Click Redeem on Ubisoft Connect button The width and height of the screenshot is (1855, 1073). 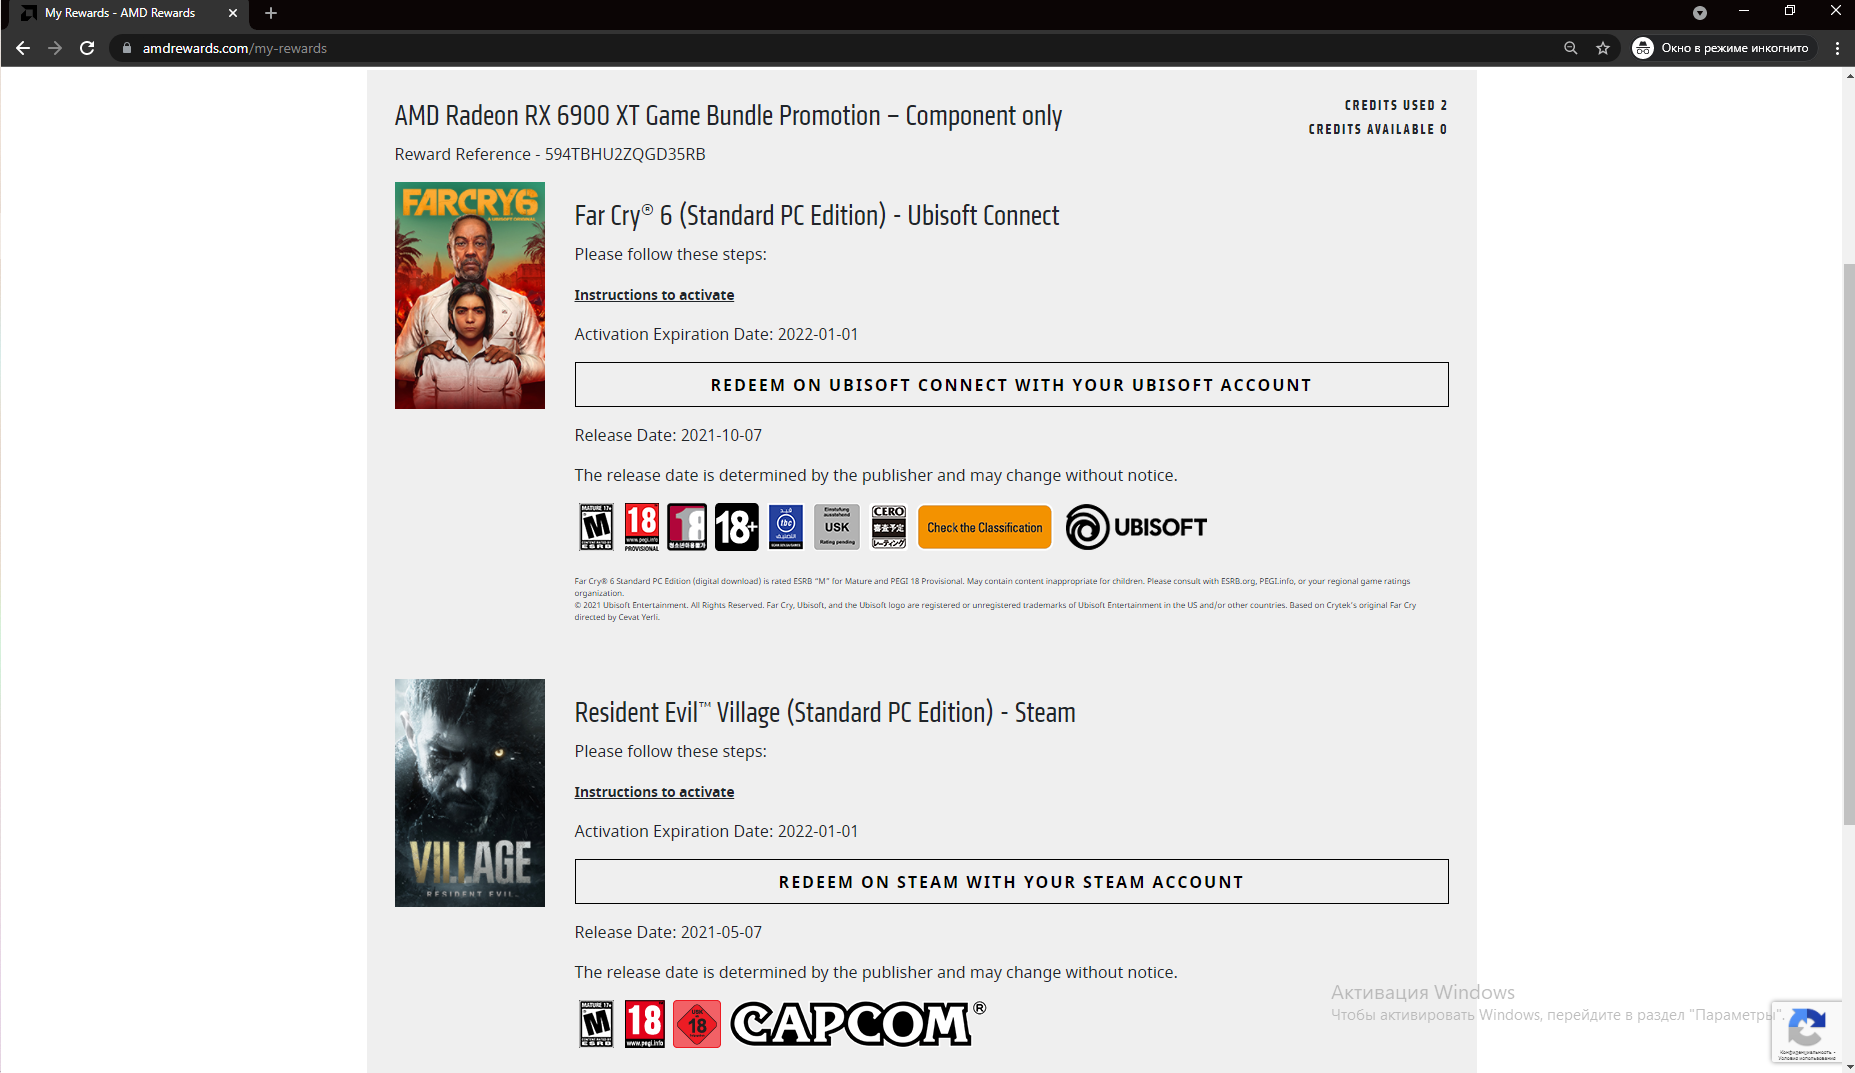click(1011, 385)
